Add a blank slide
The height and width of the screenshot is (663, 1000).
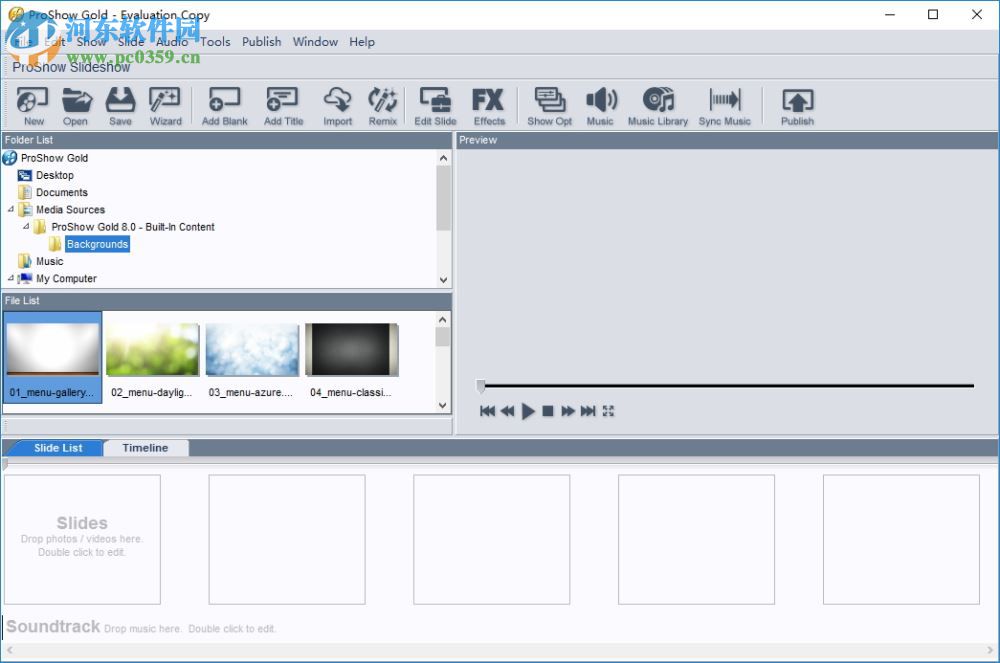click(x=224, y=105)
